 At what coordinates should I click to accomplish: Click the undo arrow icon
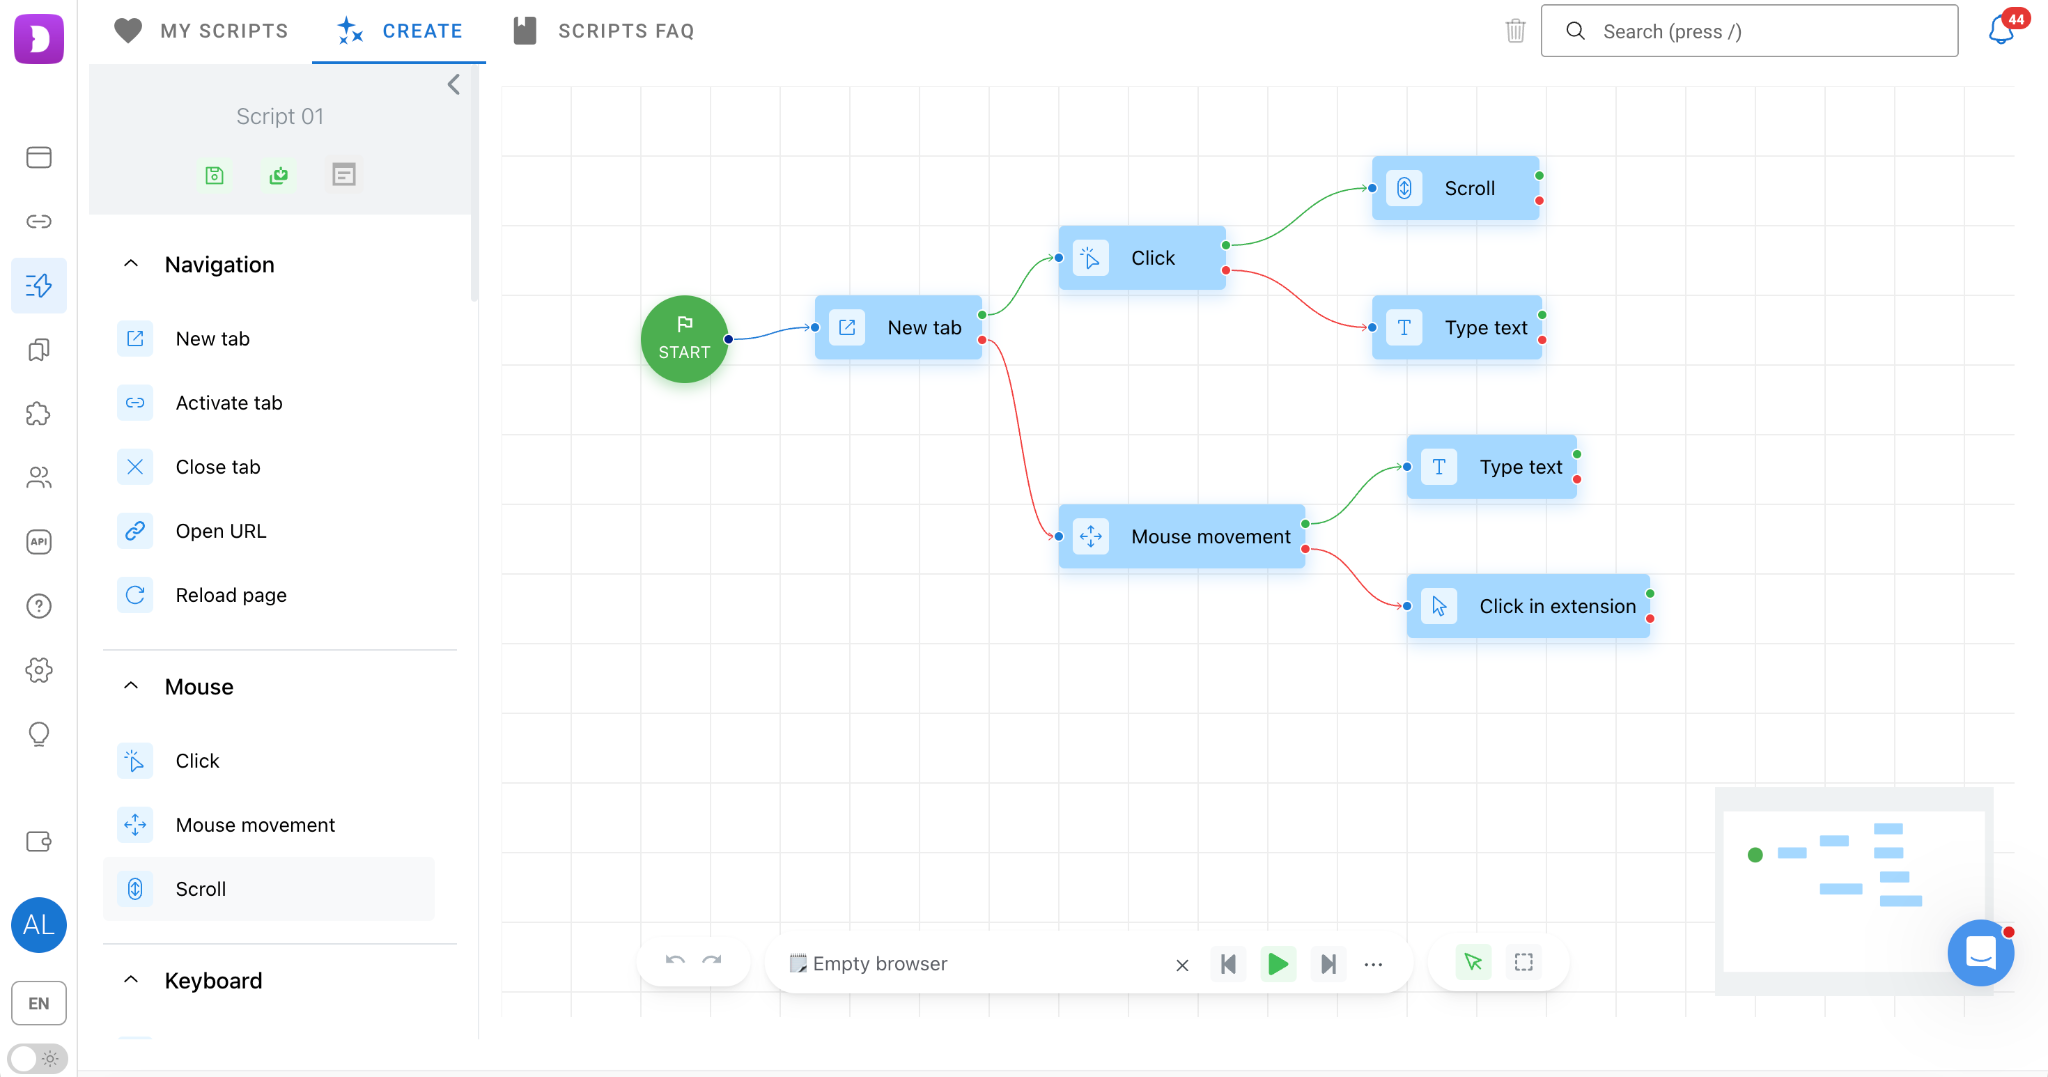tap(675, 961)
